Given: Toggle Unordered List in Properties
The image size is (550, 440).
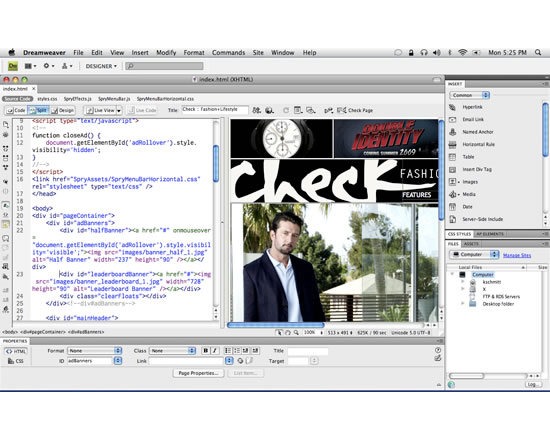Looking at the screenshot, I should [228, 351].
